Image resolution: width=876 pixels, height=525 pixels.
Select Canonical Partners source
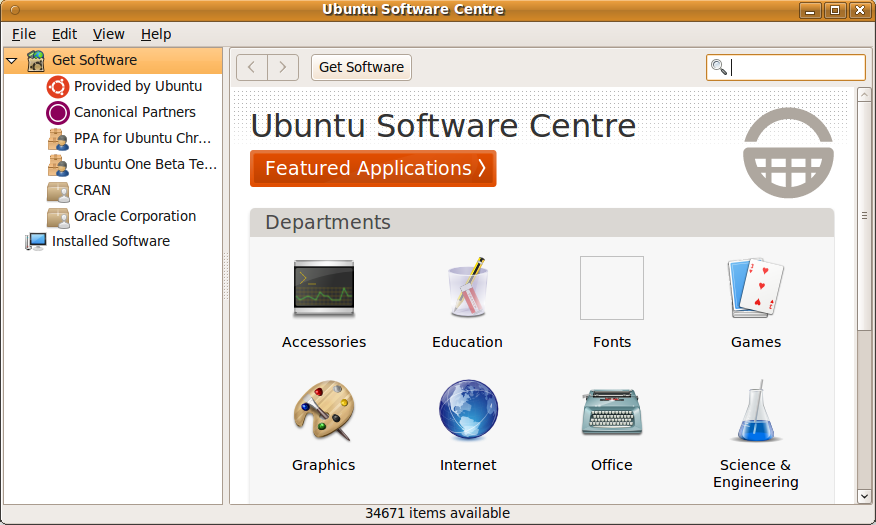[x=135, y=112]
